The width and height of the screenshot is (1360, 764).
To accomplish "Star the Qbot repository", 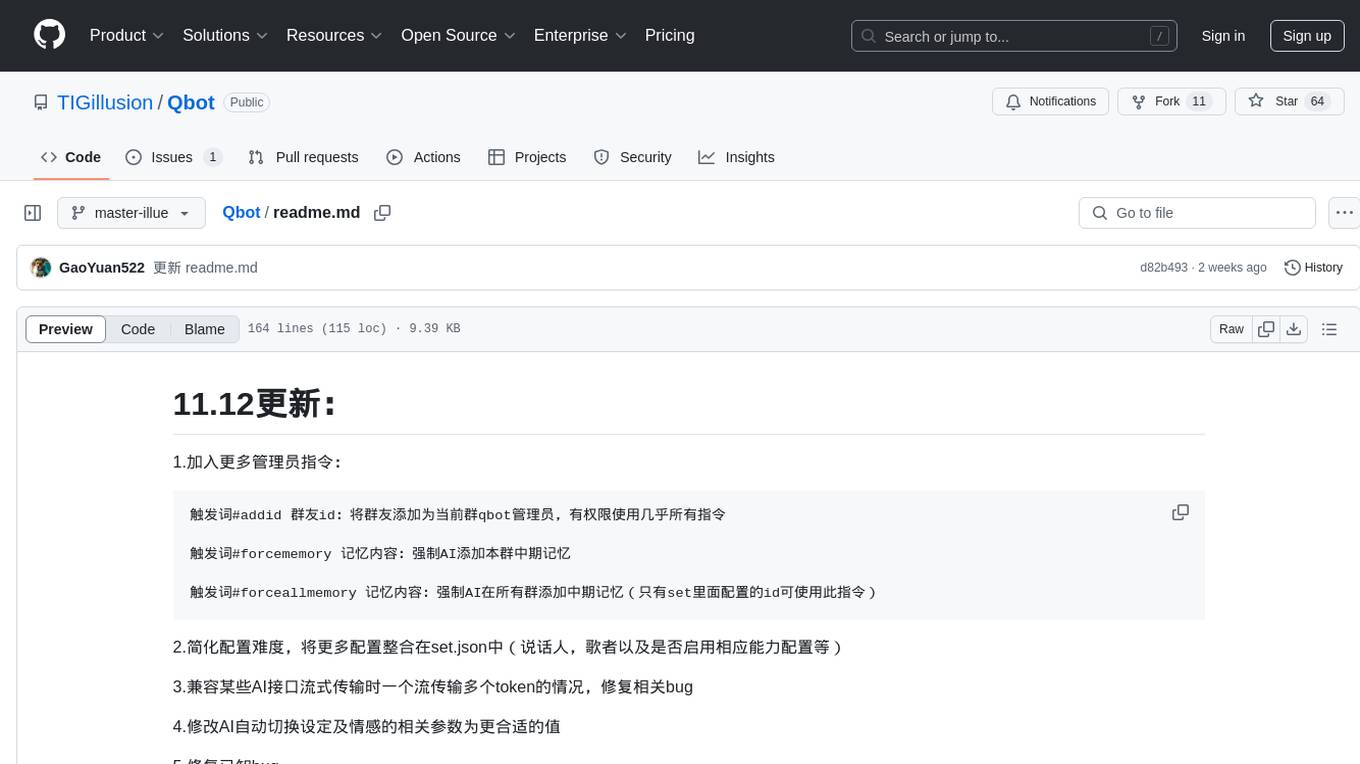I will pyautogui.click(x=1289, y=102).
